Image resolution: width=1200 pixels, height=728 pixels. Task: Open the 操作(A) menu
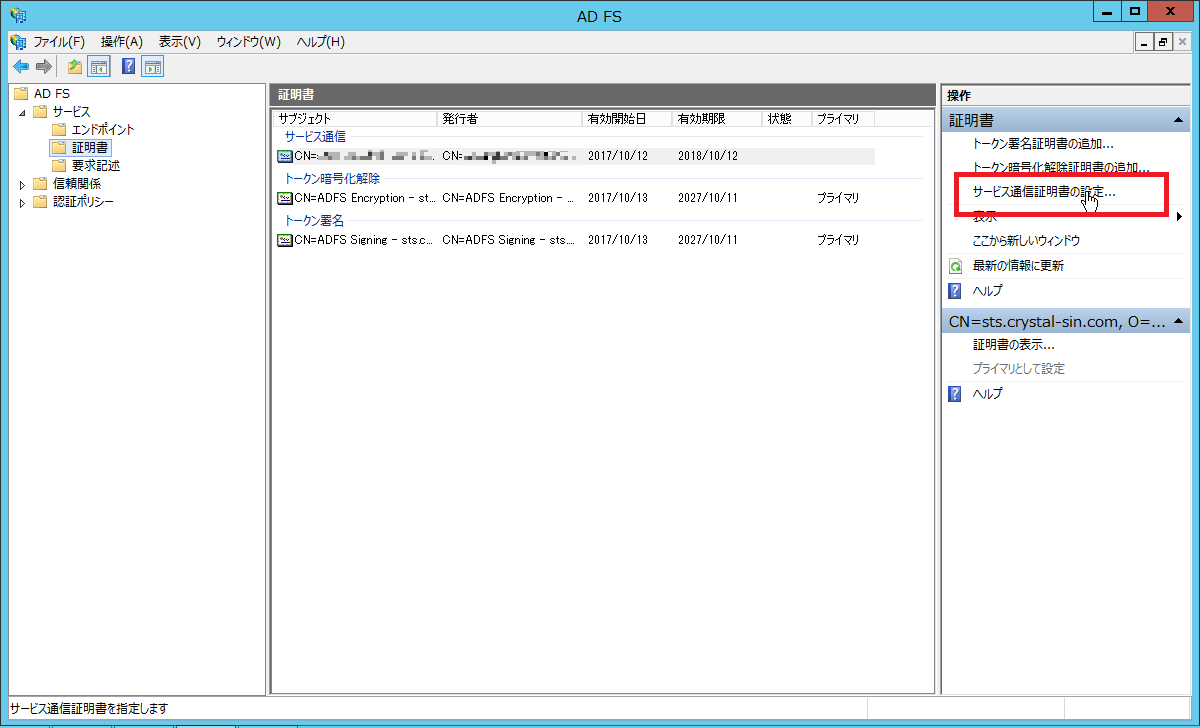tap(122, 42)
